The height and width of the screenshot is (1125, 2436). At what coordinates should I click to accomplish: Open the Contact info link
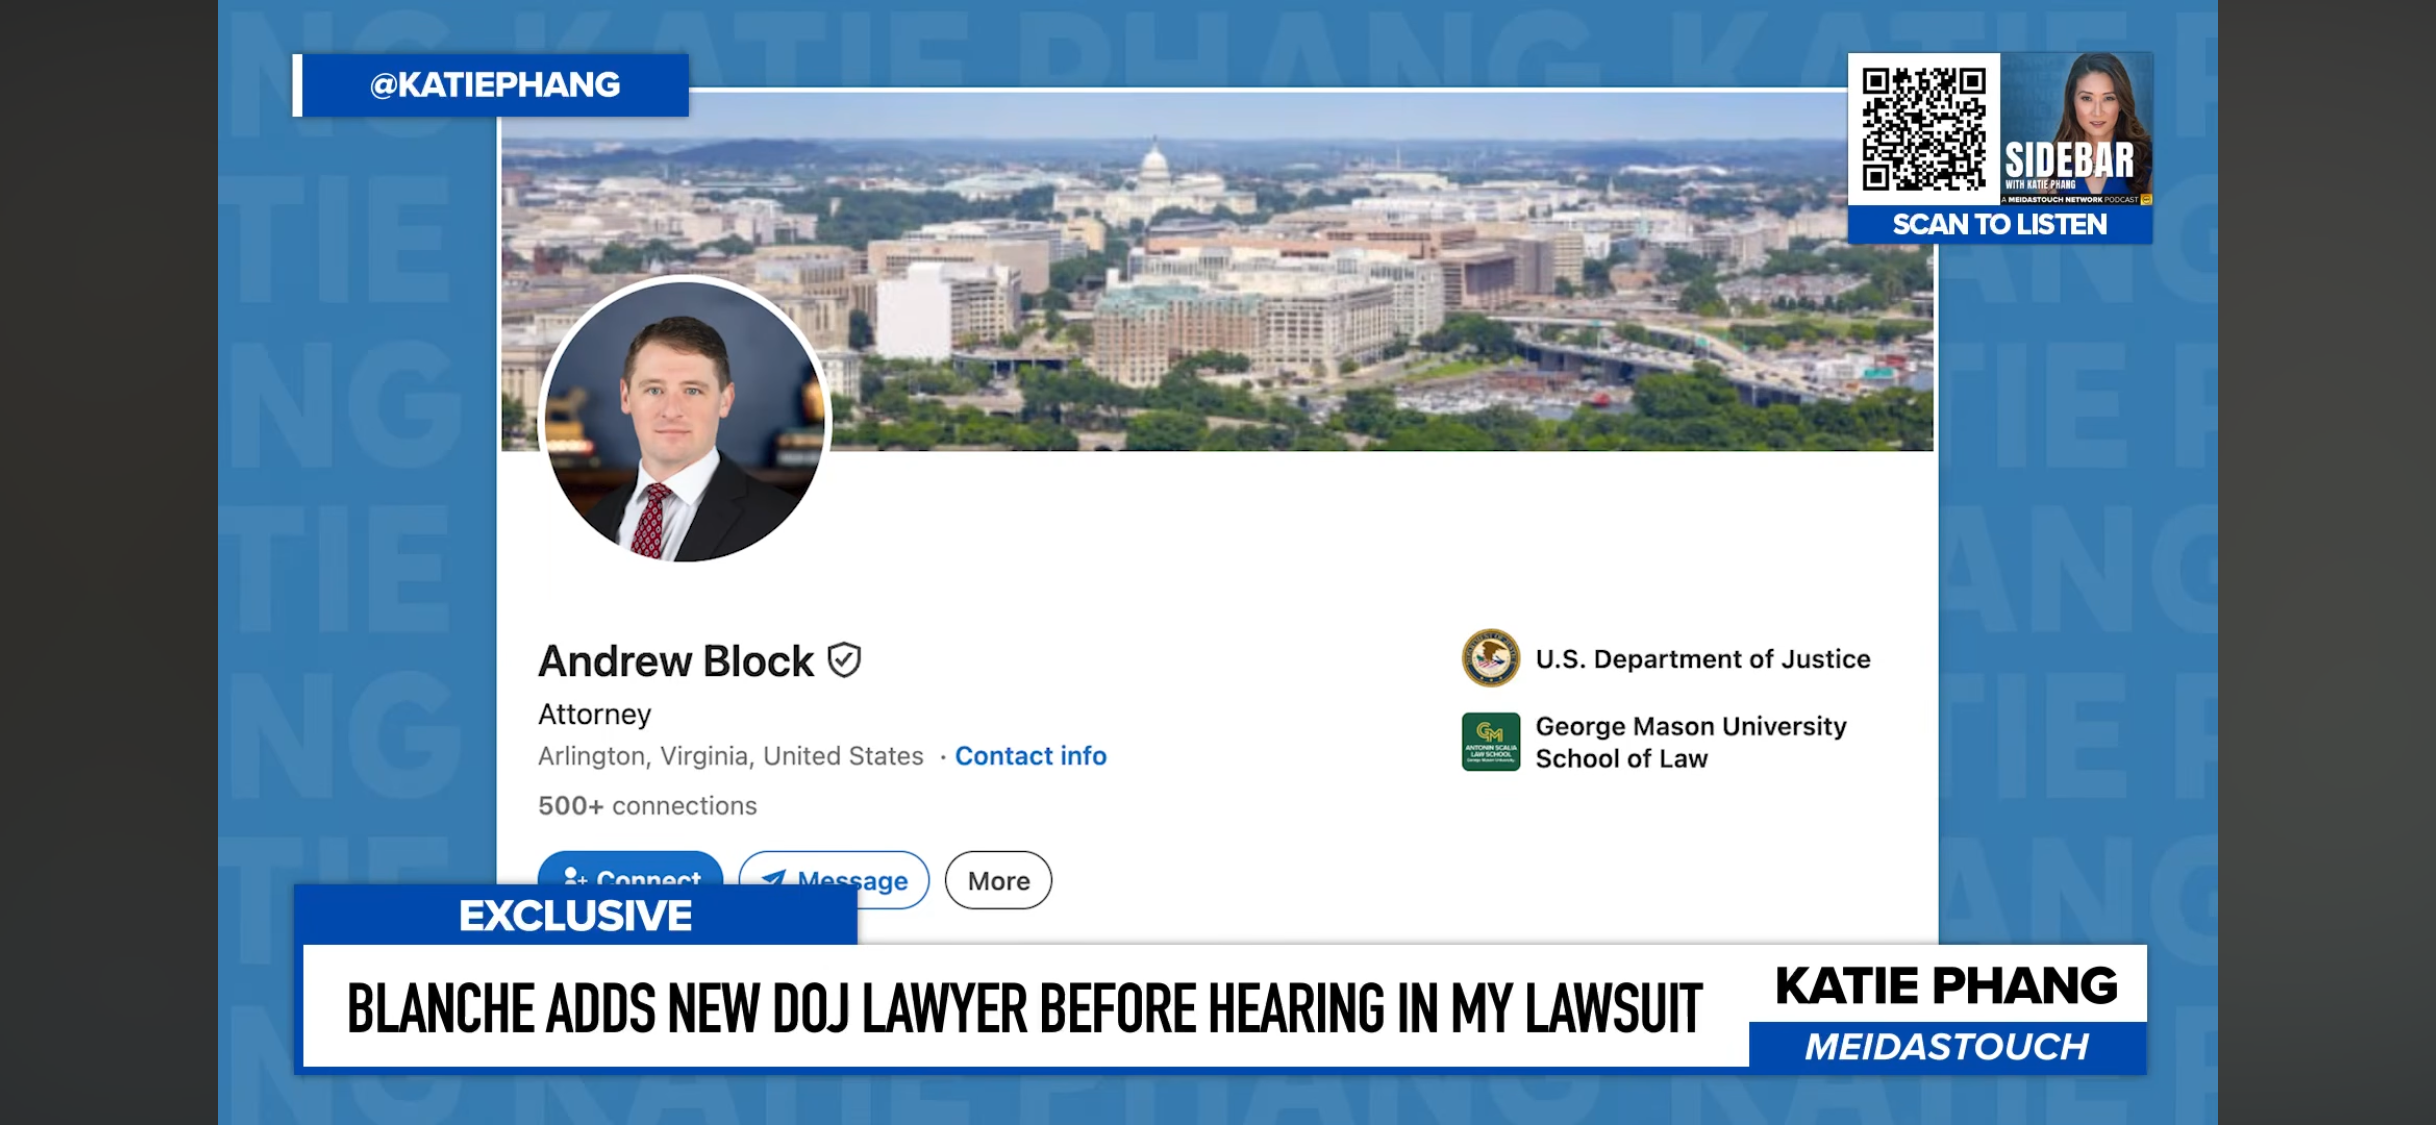tap(1030, 756)
